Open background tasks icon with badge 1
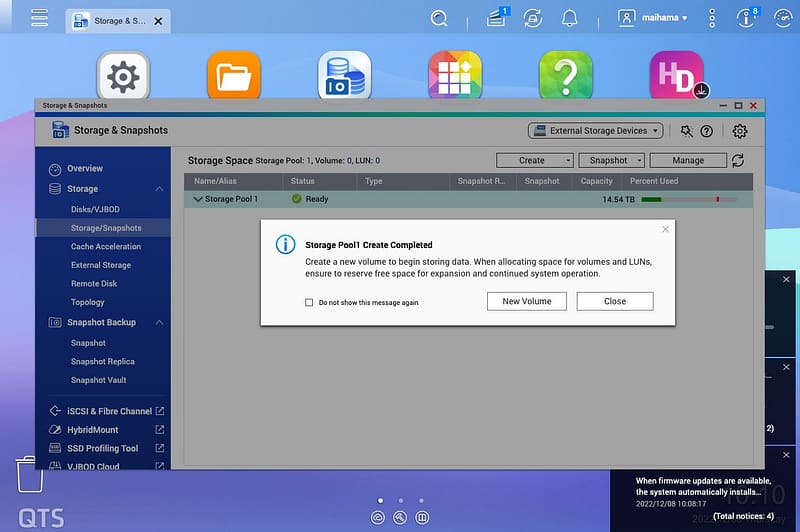The image size is (800, 532). click(x=496, y=17)
